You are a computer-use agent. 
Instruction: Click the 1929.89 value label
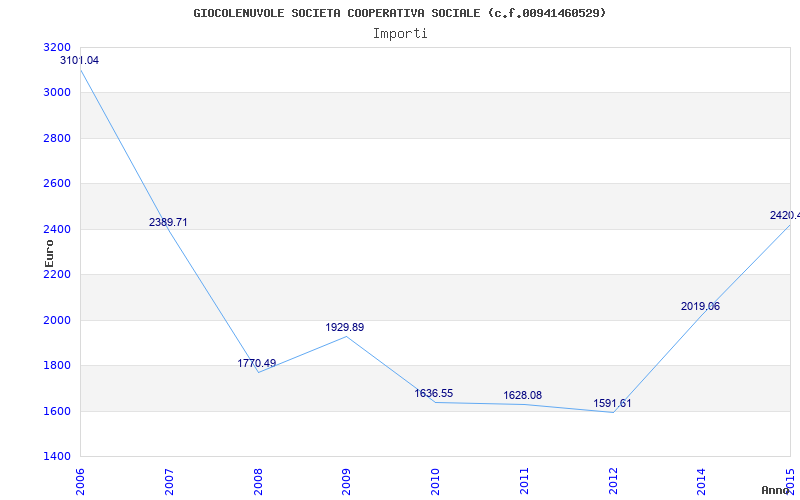(345, 328)
